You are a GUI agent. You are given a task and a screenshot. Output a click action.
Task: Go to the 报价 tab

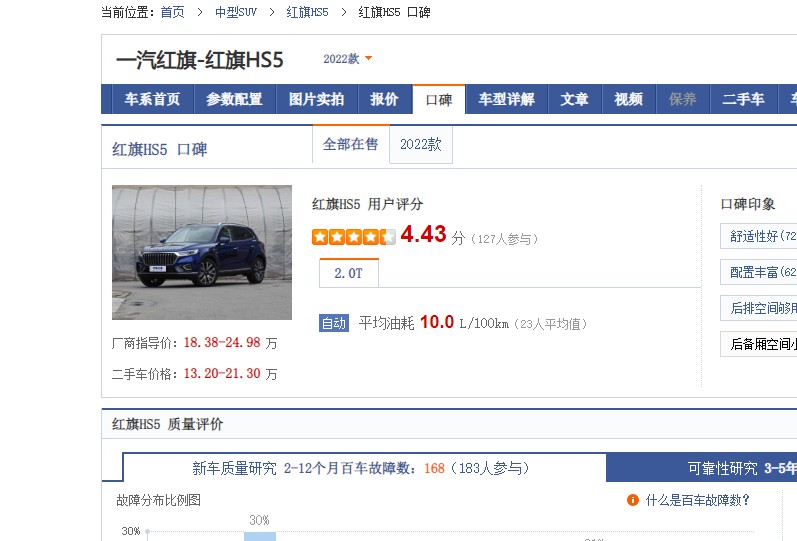point(384,99)
